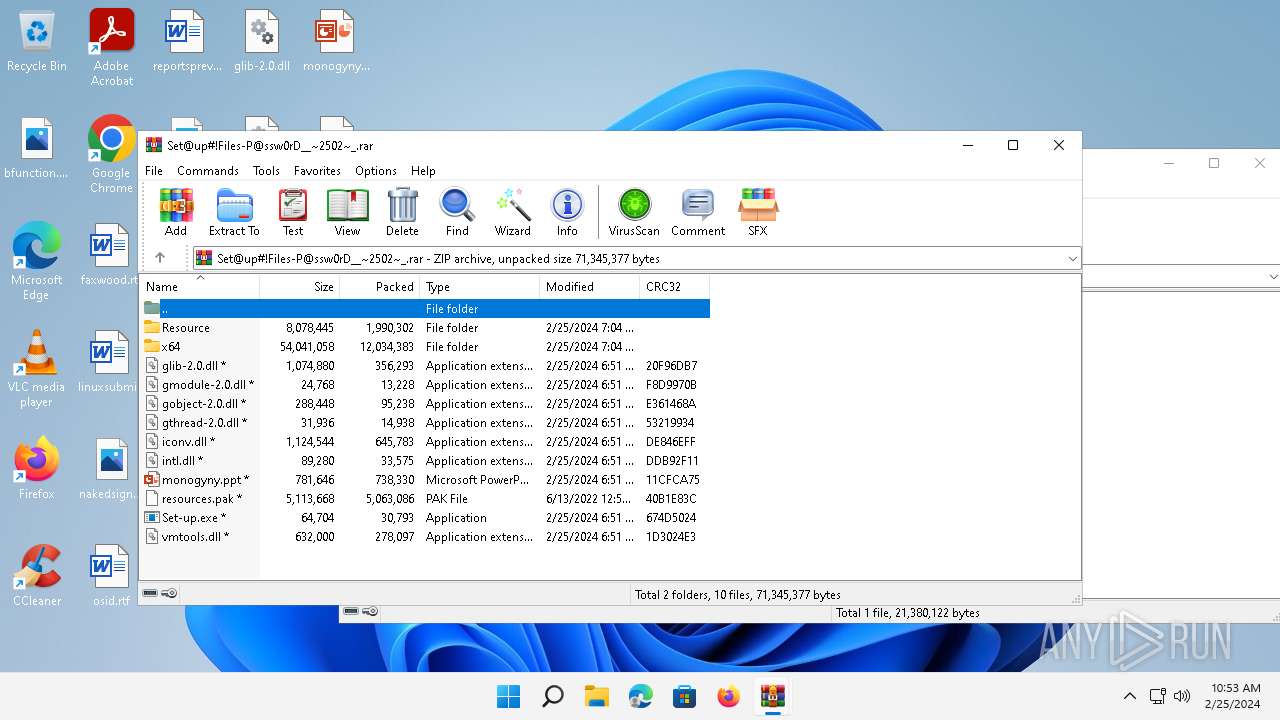Open the Windows Start button
Viewport: 1280px width, 720px height.
pos(509,696)
